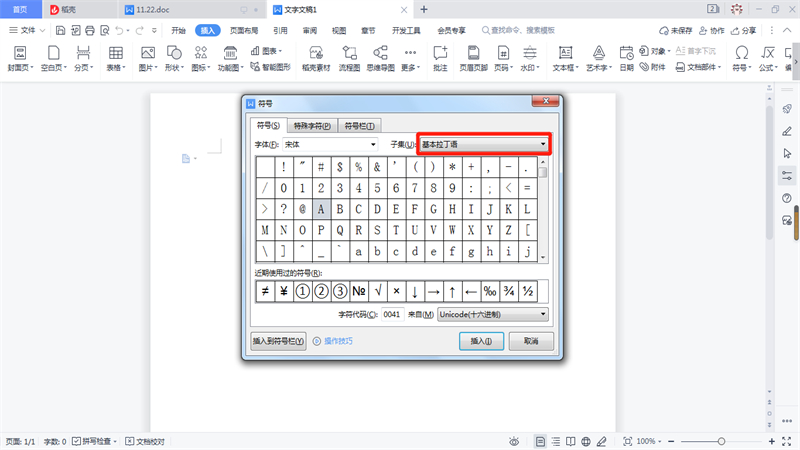This screenshot has height=450, width=800.
Task: Insert a Comment via 批注 icon
Action: 440,57
